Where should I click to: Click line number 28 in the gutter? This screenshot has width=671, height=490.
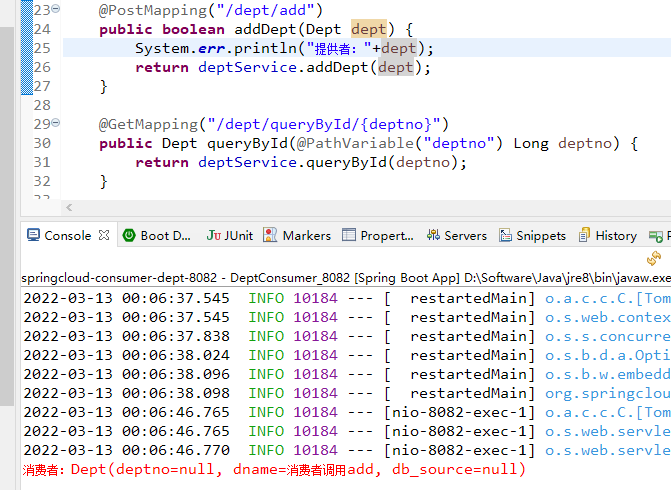(x=42, y=105)
